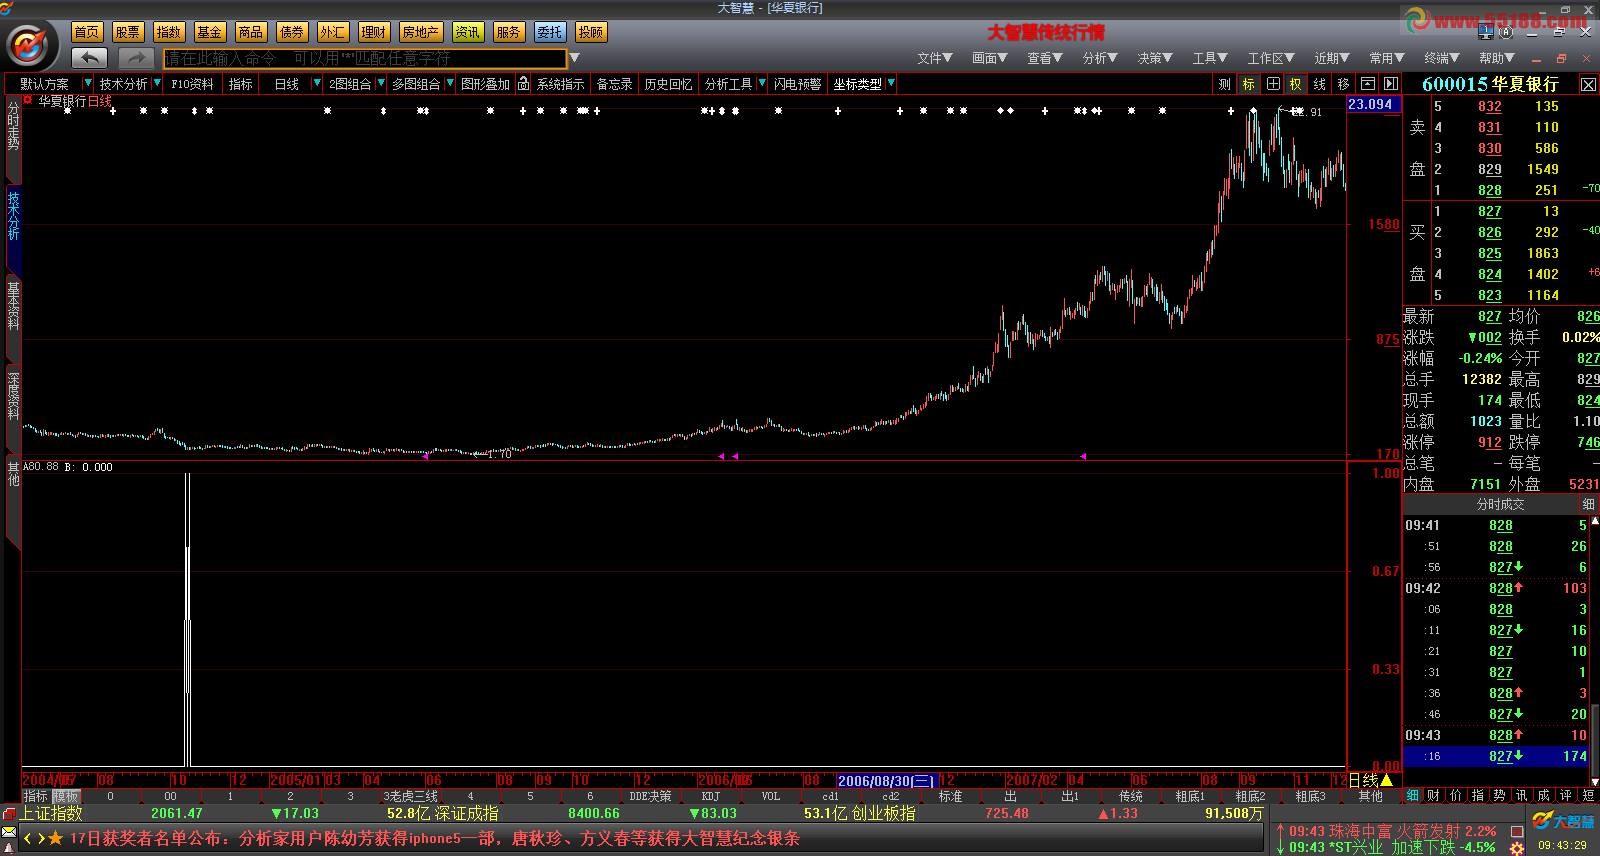Screen dimensions: 1600x856
Task: Click the 2006/08/30 date marker on timeline
Action: coord(886,781)
